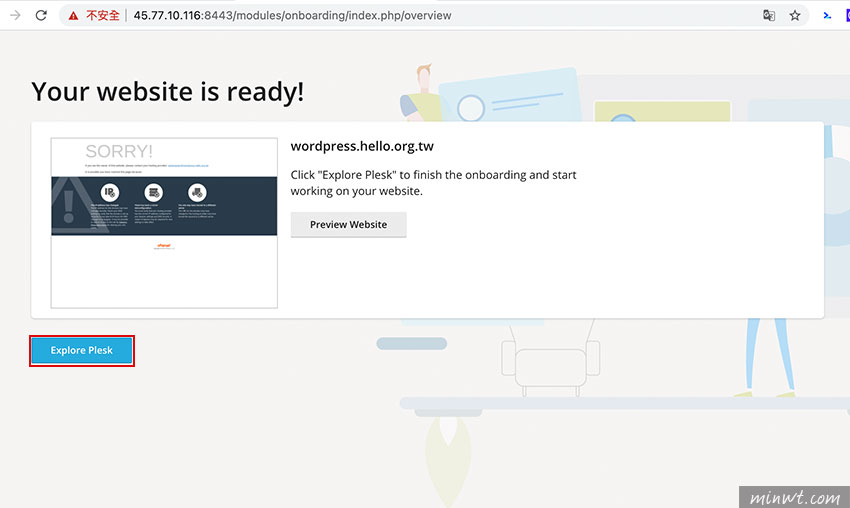Click the browser forward arrow

click(x=15, y=15)
